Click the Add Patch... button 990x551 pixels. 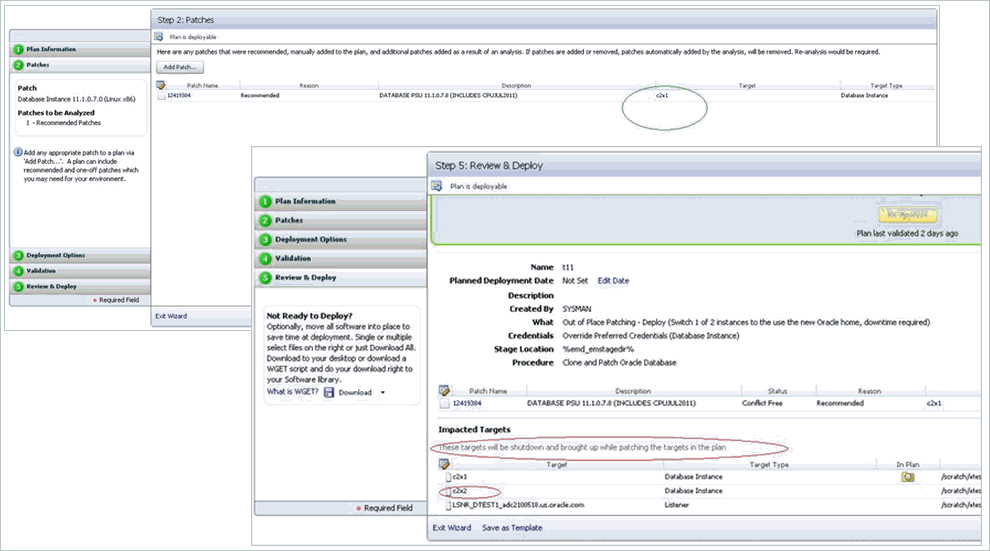180,68
